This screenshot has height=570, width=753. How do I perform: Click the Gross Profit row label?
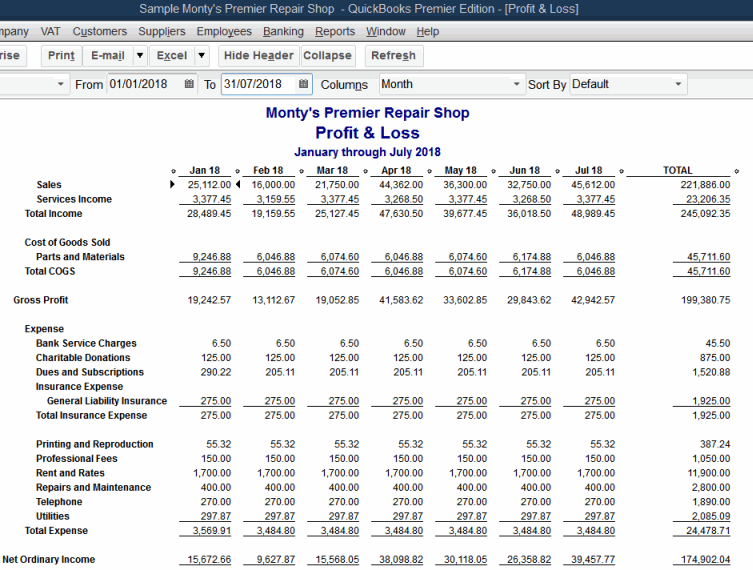[x=41, y=300]
